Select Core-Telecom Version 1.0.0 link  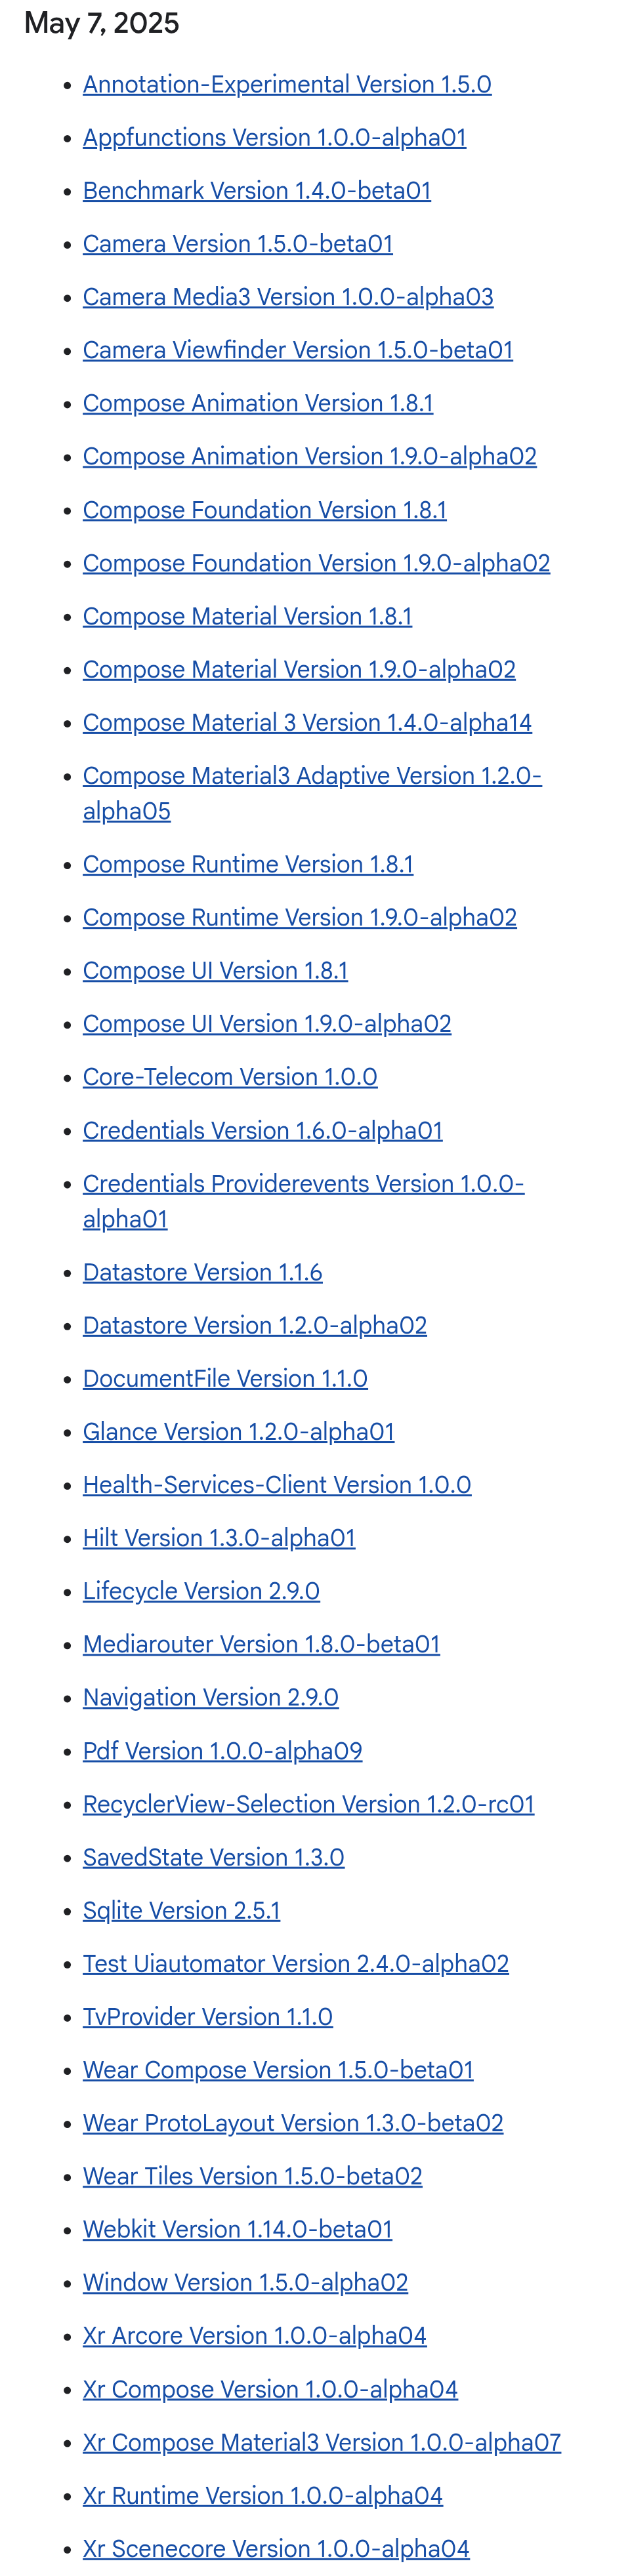230,1077
